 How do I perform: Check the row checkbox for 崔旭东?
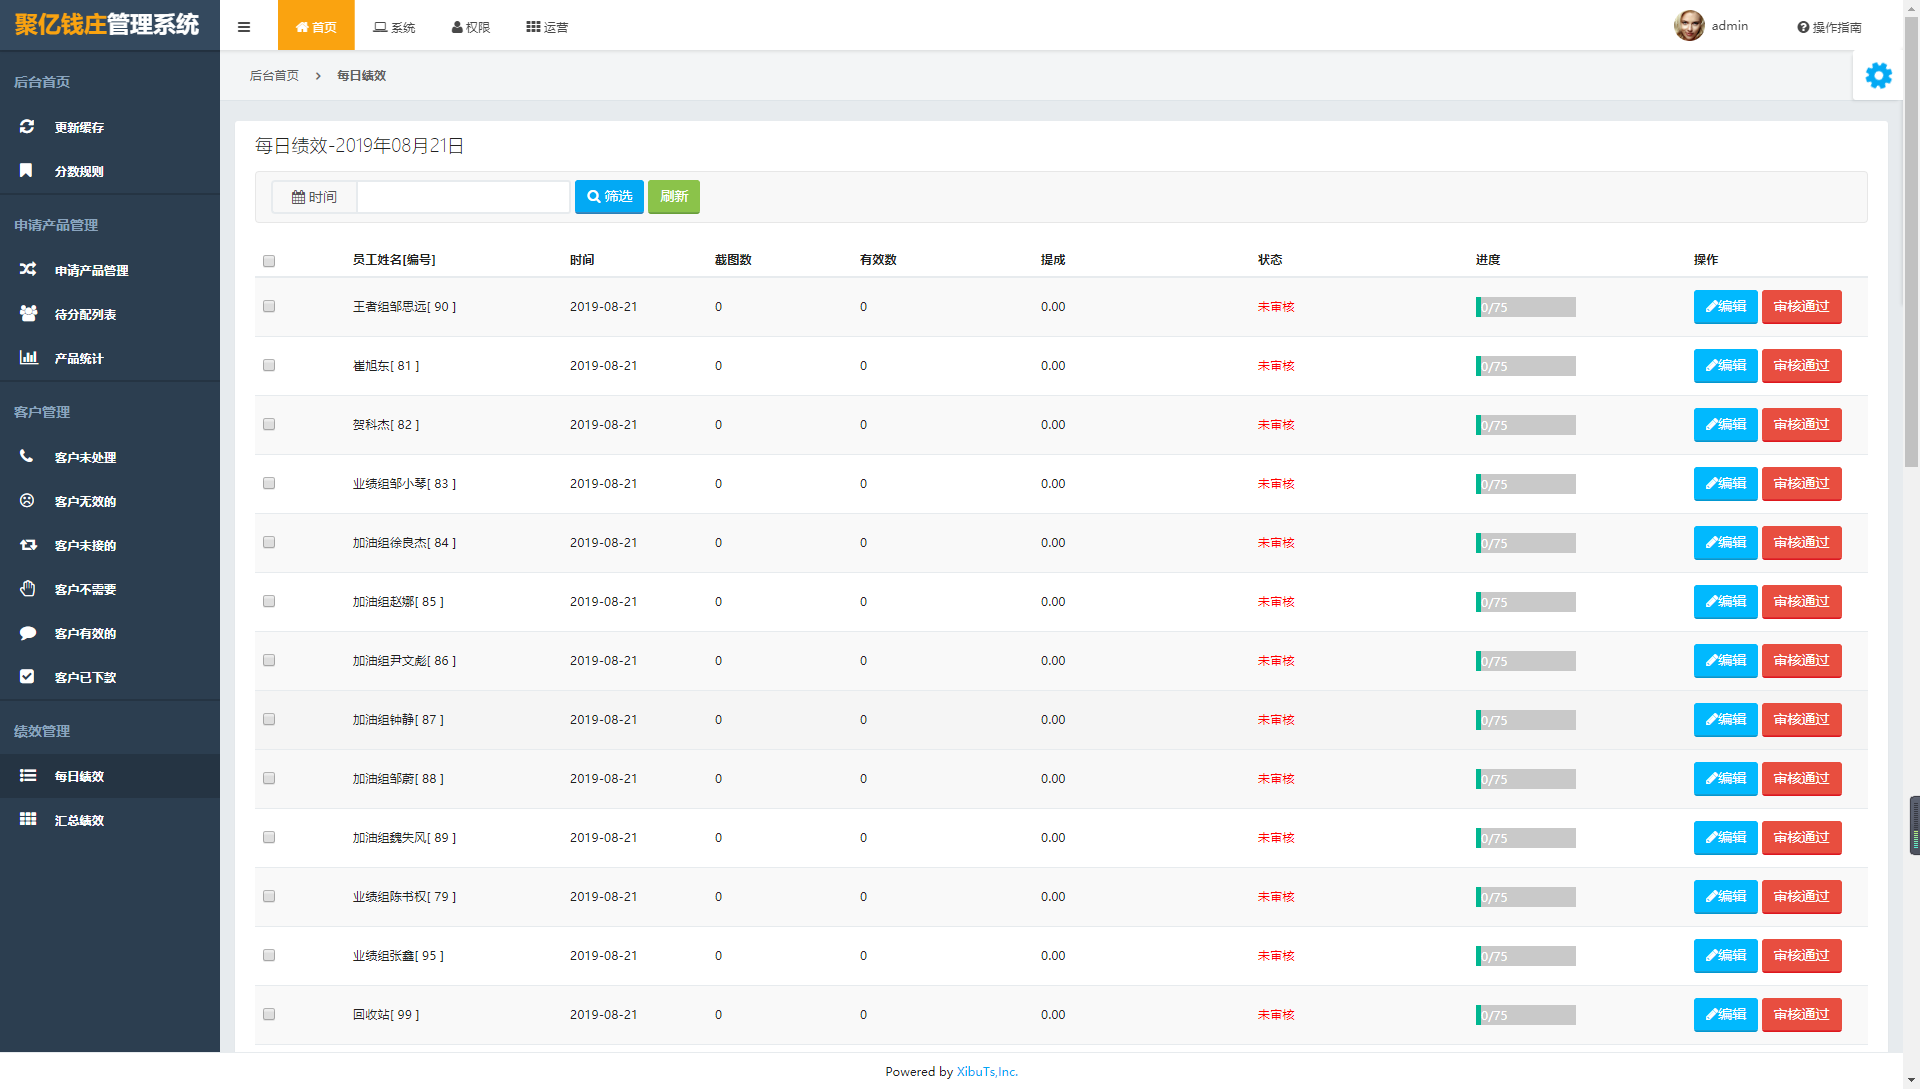[x=269, y=366]
